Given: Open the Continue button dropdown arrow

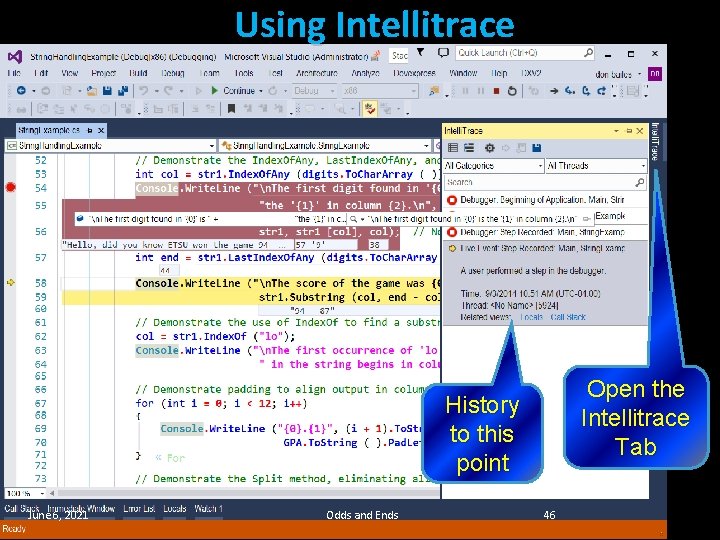Looking at the screenshot, I should click(x=261, y=91).
